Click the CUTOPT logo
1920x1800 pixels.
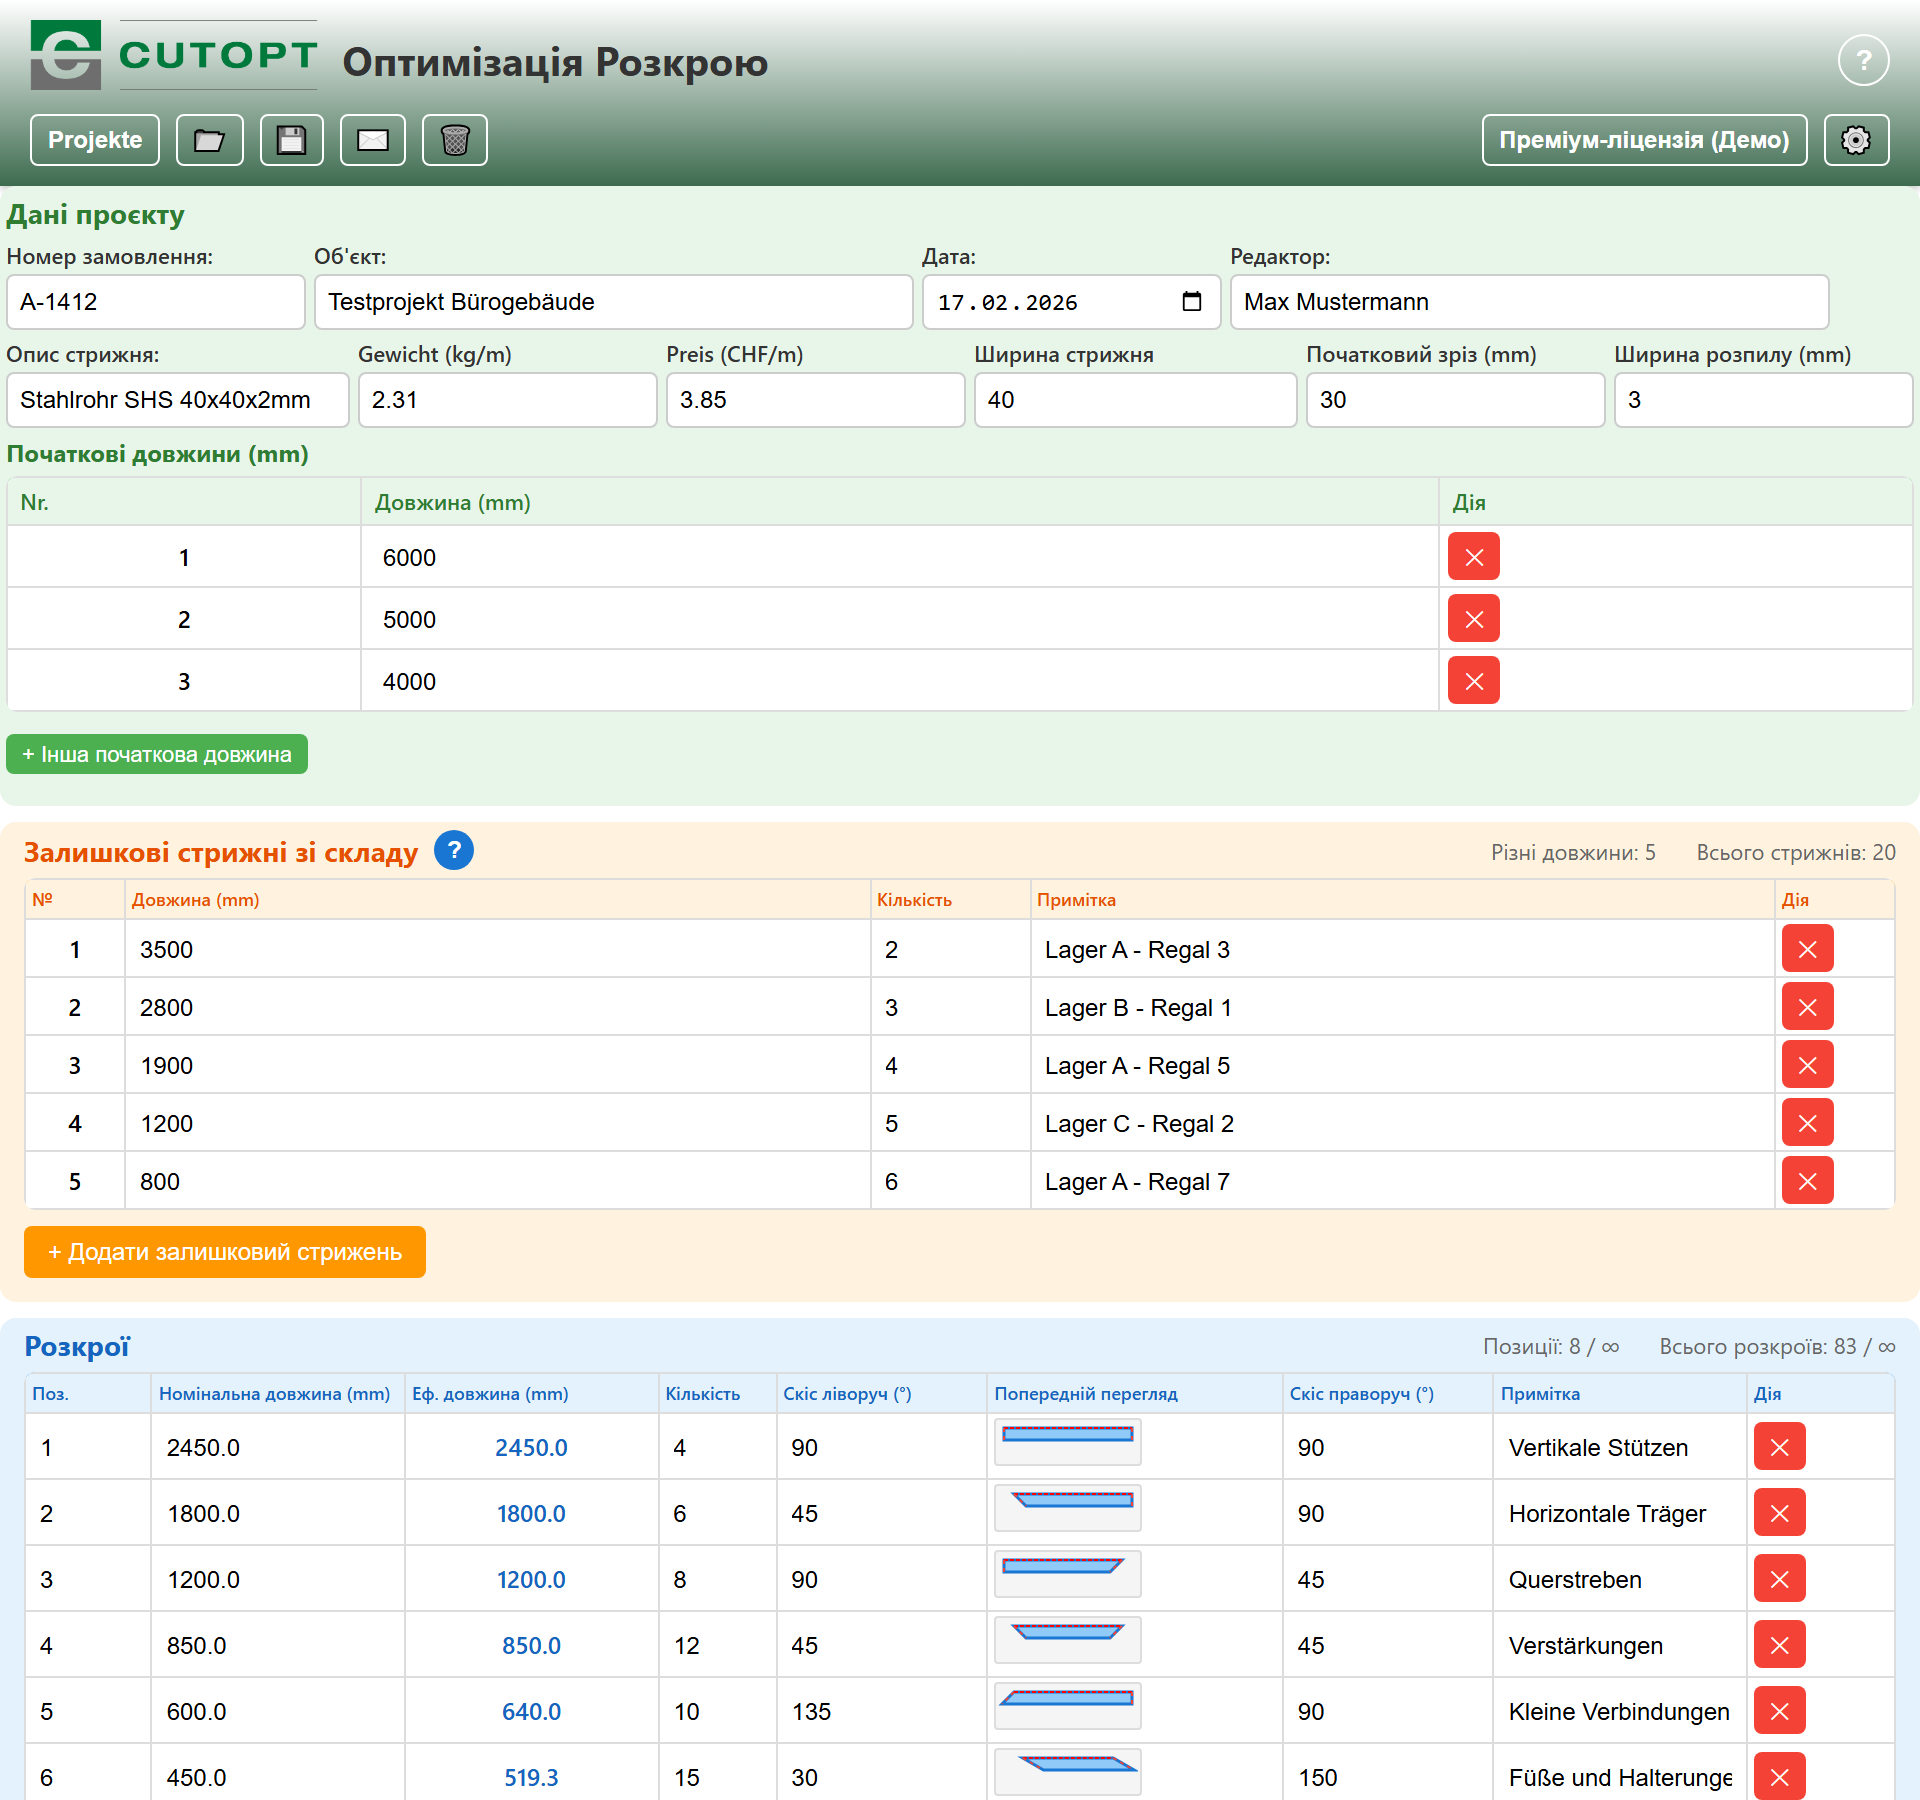174,55
